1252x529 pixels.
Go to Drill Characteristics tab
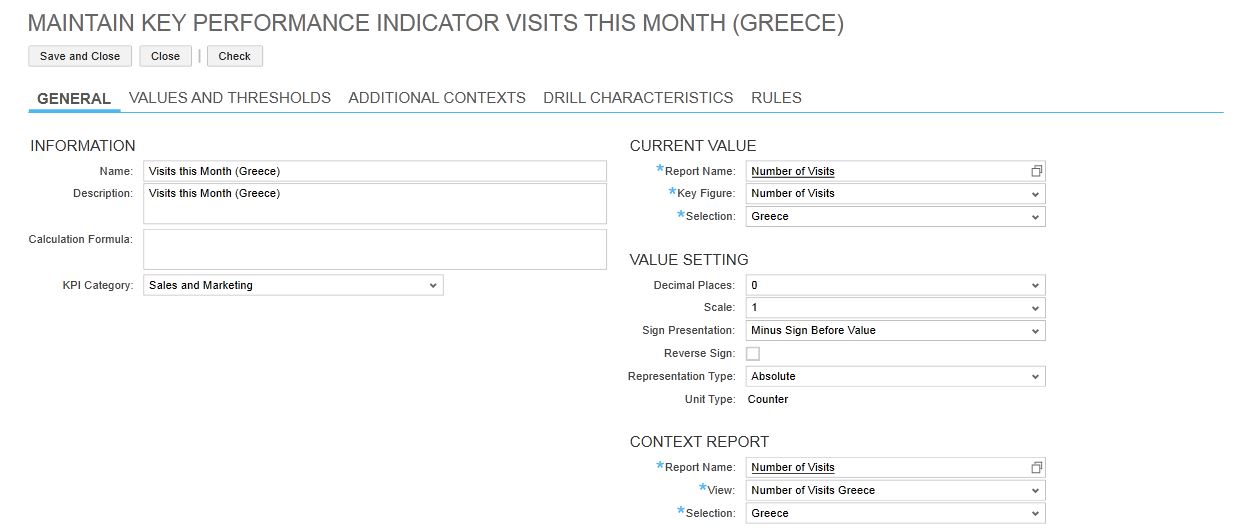click(638, 98)
